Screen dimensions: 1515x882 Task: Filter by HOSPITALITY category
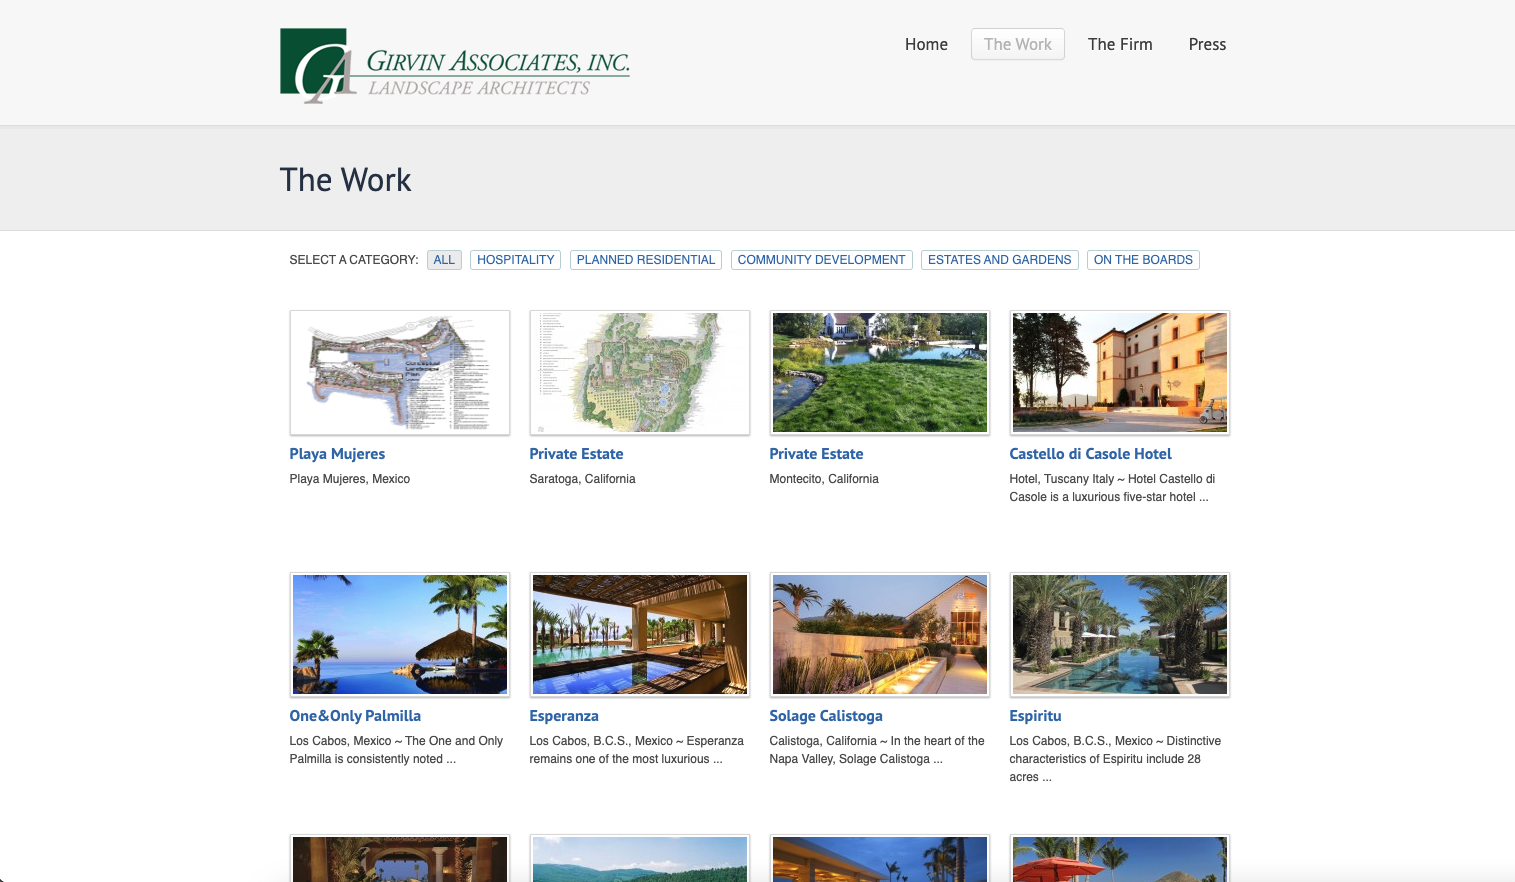pos(515,260)
